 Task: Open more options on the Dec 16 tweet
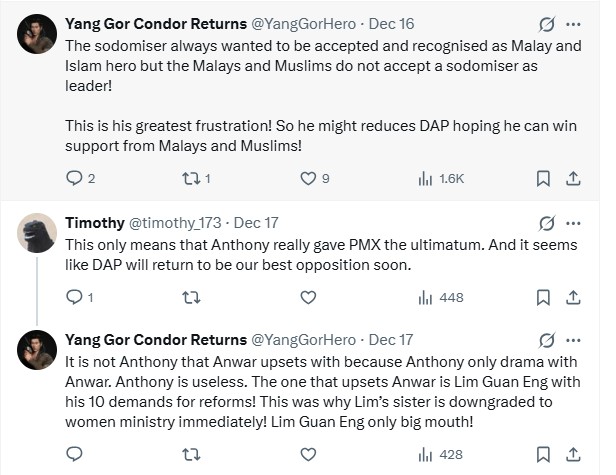click(573, 23)
